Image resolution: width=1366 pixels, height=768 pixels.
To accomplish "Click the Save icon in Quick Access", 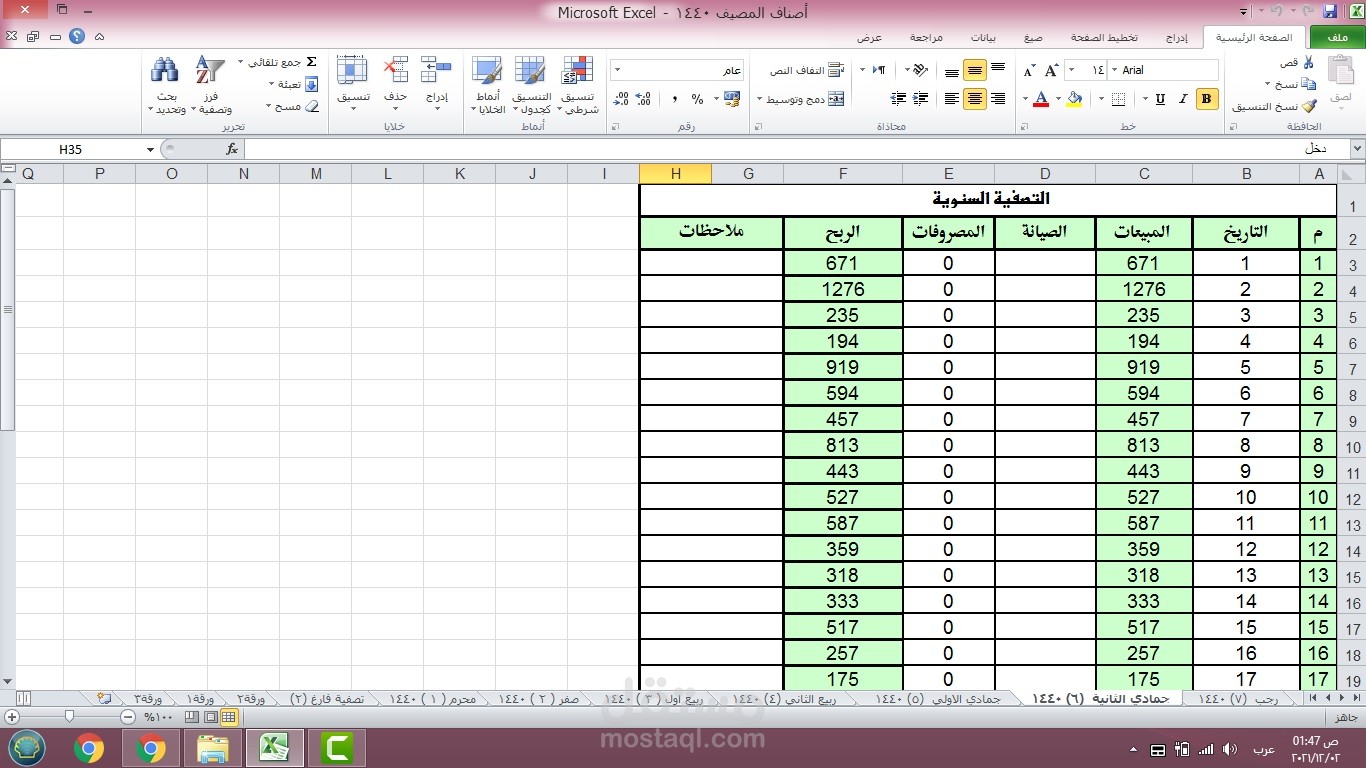I will (x=1330, y=11).
